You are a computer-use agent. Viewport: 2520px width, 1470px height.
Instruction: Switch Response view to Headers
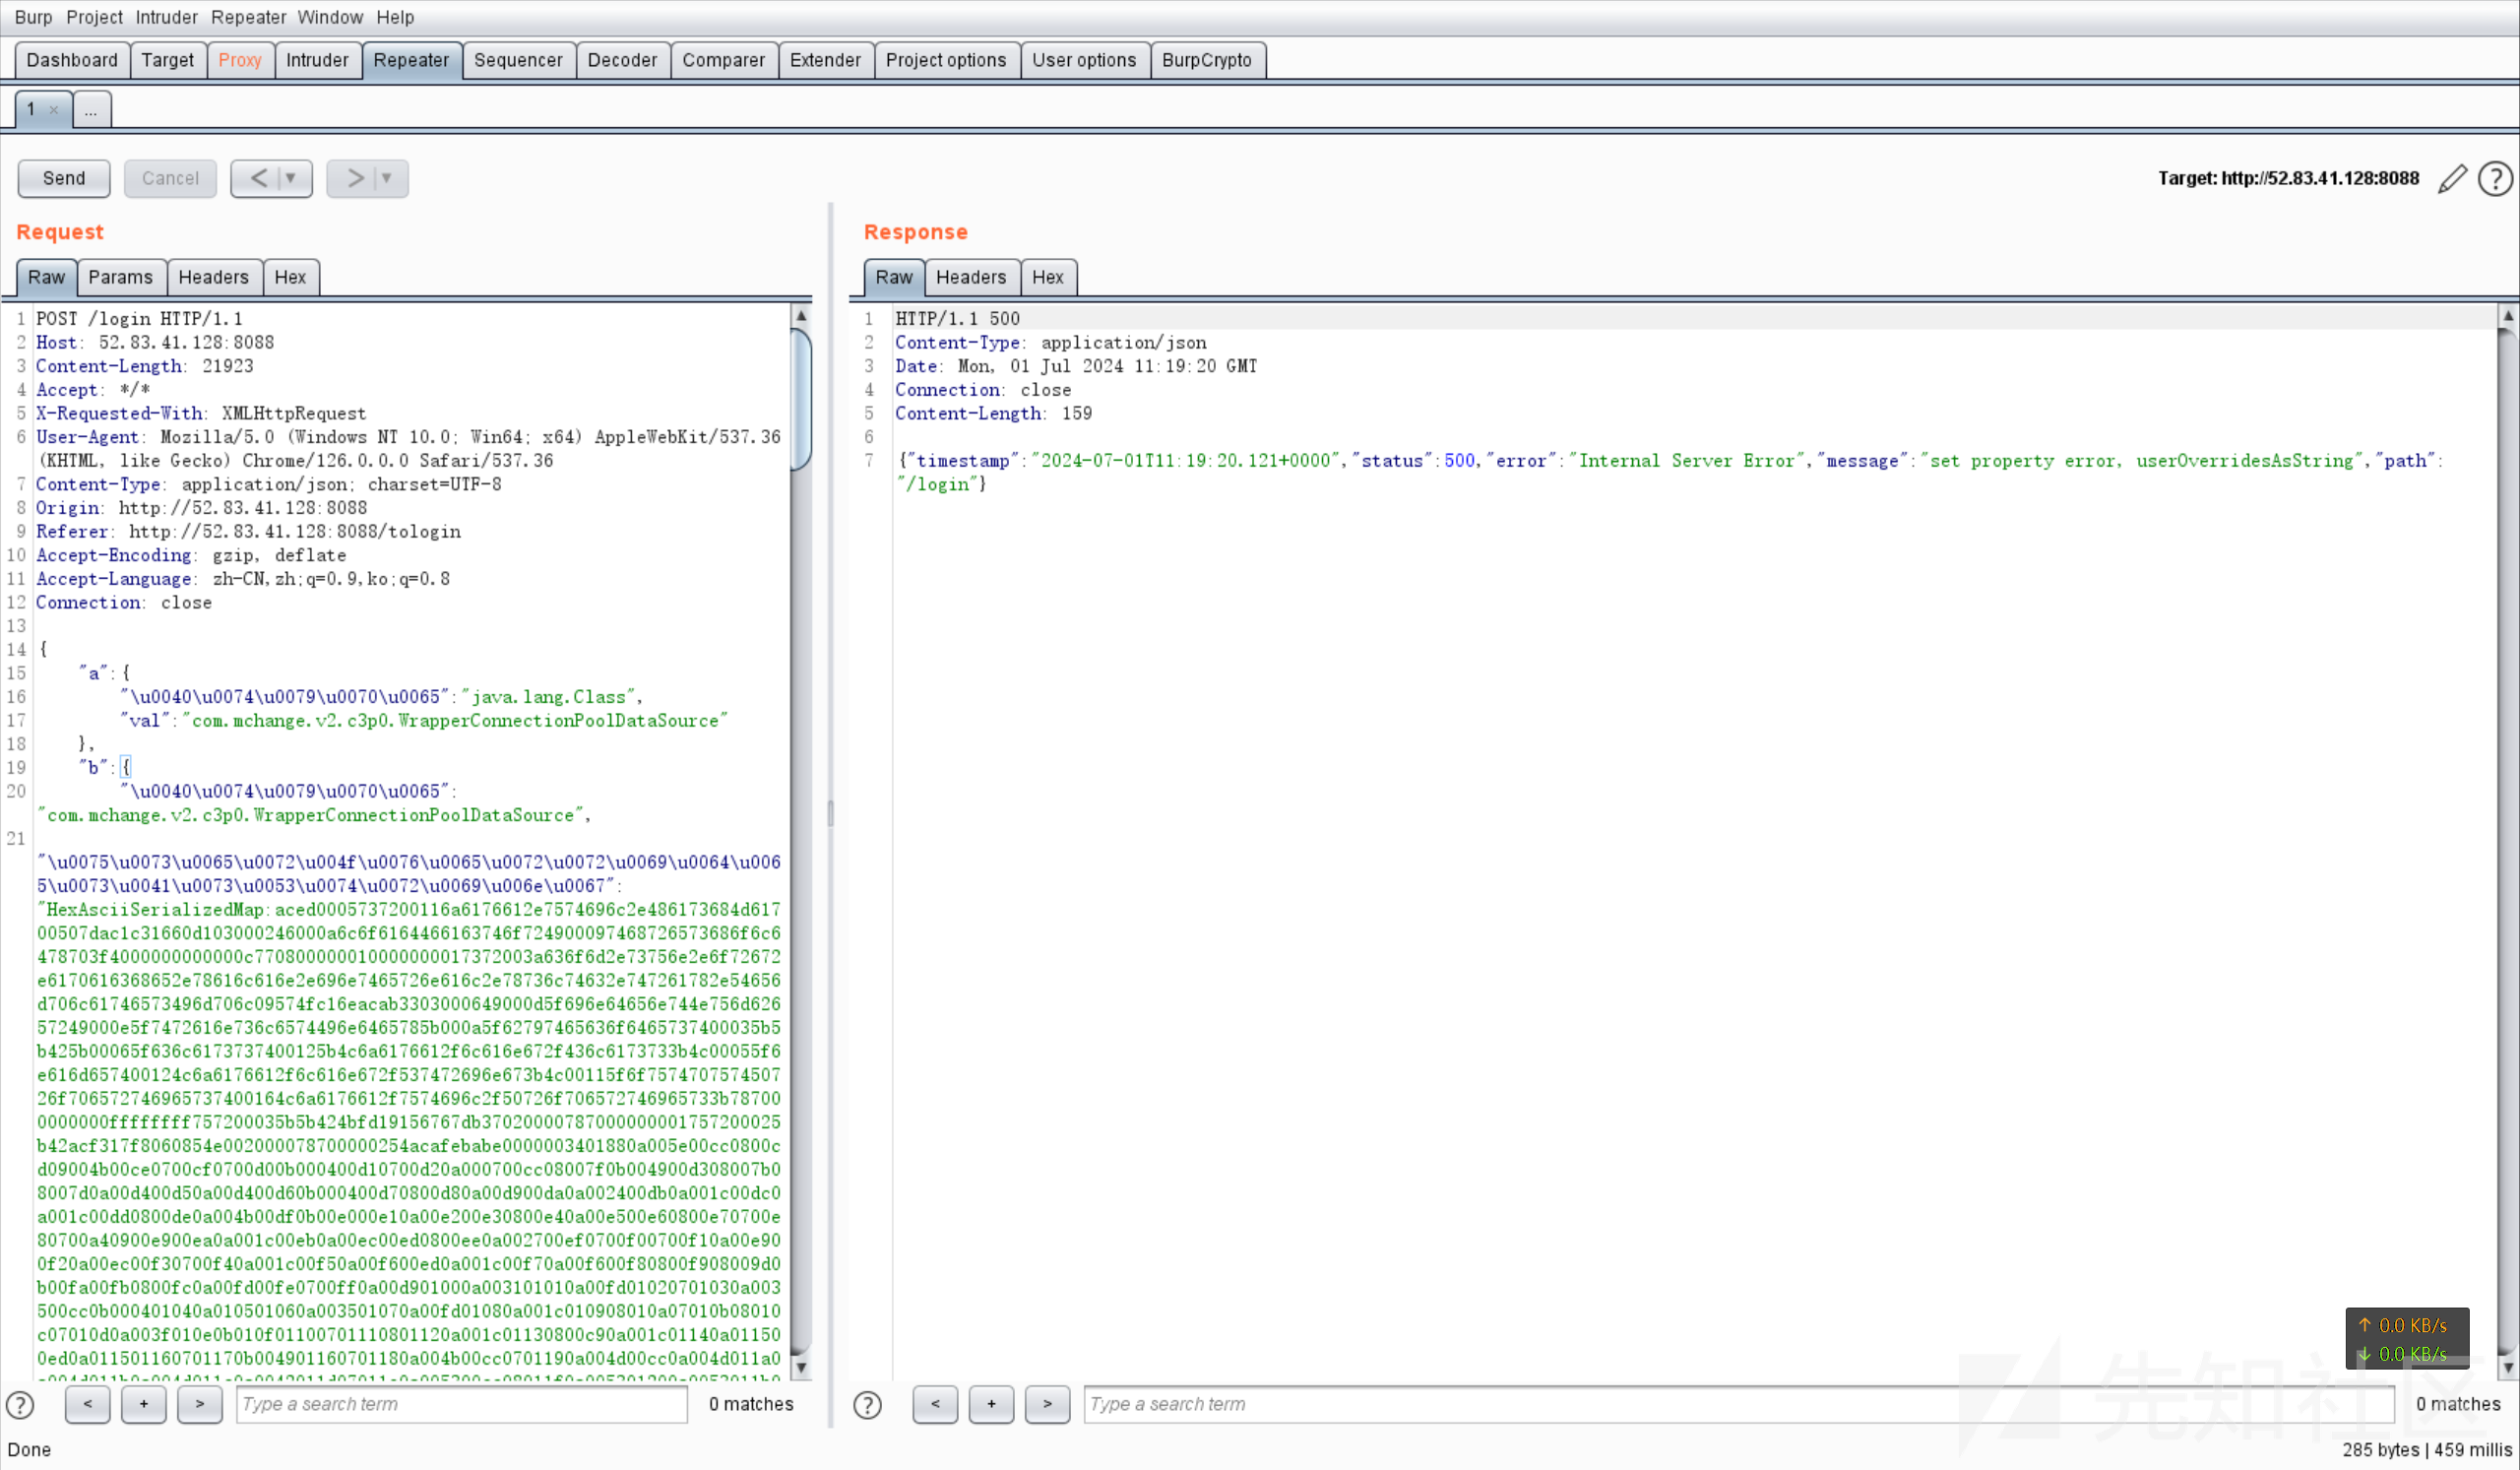point(971,277)
